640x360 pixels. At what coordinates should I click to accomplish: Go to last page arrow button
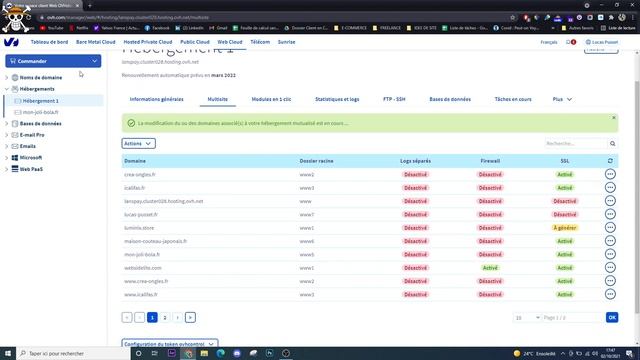click(x=190, y=318)
